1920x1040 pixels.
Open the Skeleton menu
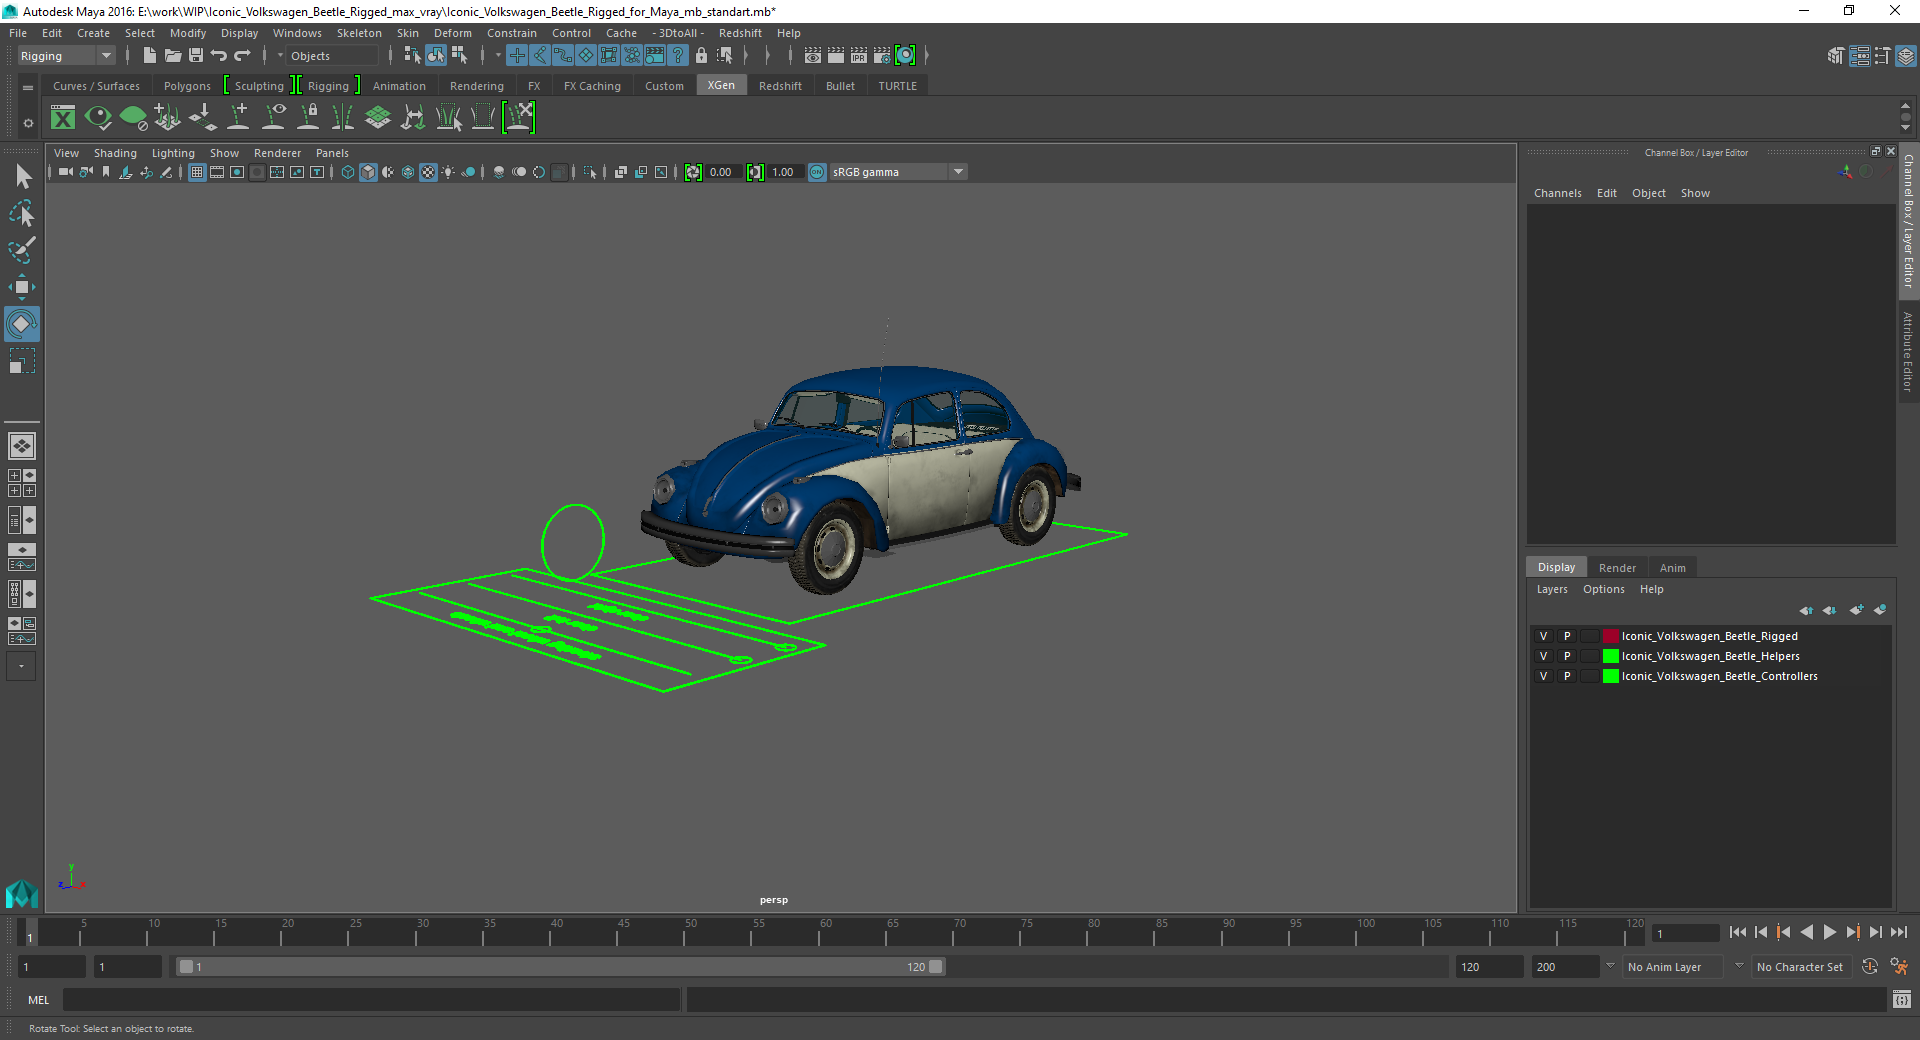click(359, 33)
